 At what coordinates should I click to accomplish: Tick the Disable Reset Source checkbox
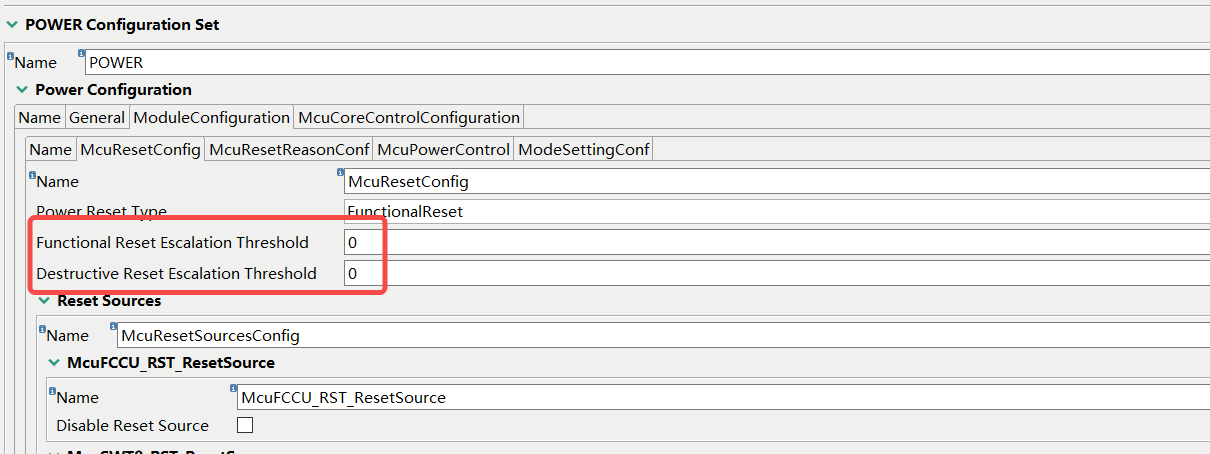tap(245, 425)
